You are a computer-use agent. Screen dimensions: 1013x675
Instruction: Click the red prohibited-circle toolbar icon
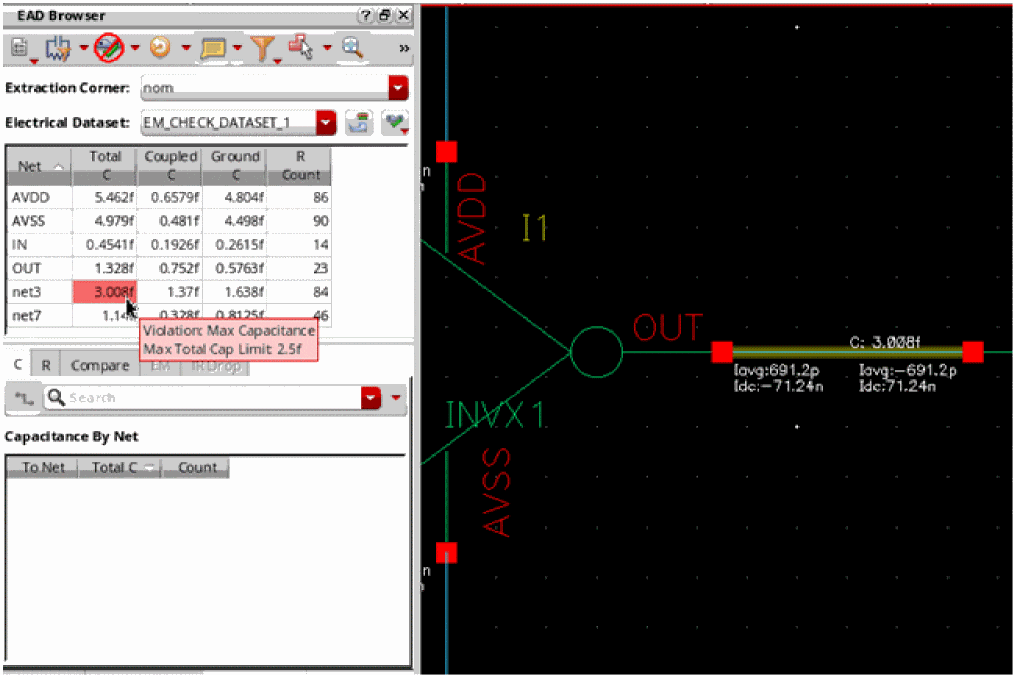tap(107, 47)
